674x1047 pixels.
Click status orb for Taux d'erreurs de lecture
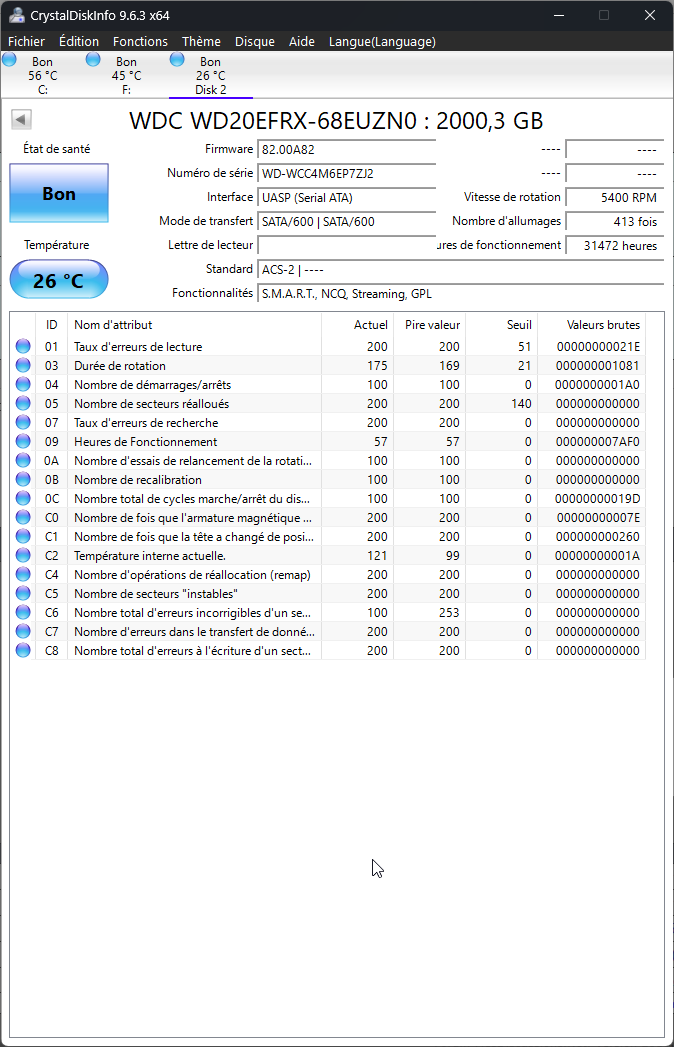22,347
